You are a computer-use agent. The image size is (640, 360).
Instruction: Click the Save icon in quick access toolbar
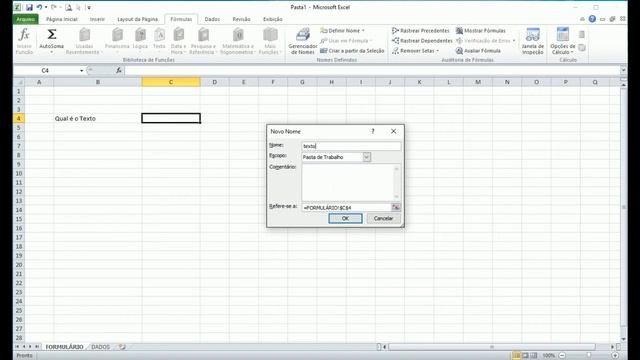coord(29,7)
